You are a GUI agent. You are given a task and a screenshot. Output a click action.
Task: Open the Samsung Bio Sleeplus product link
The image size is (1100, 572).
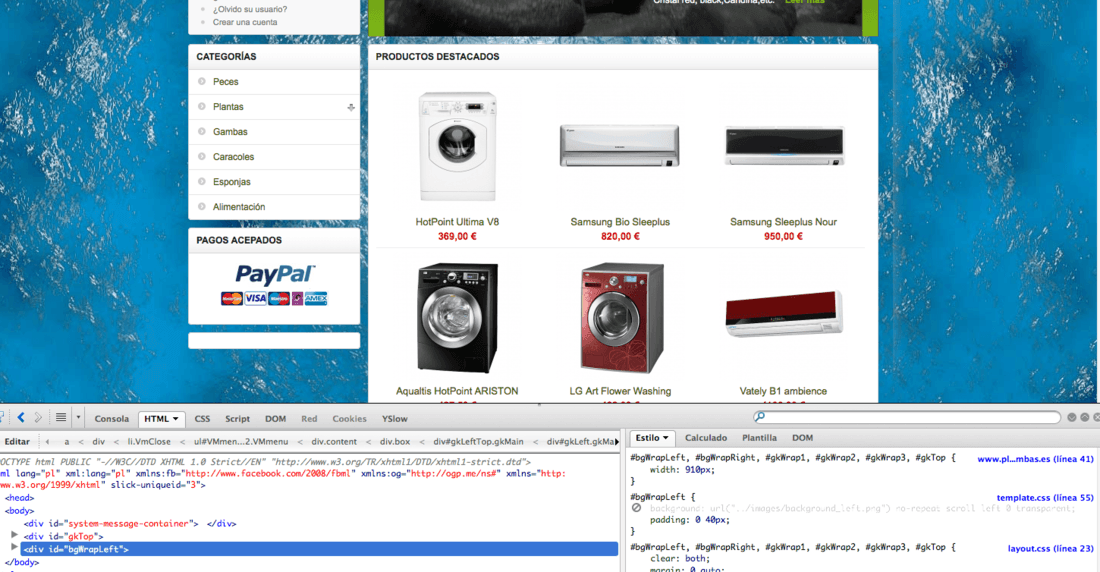620,222
